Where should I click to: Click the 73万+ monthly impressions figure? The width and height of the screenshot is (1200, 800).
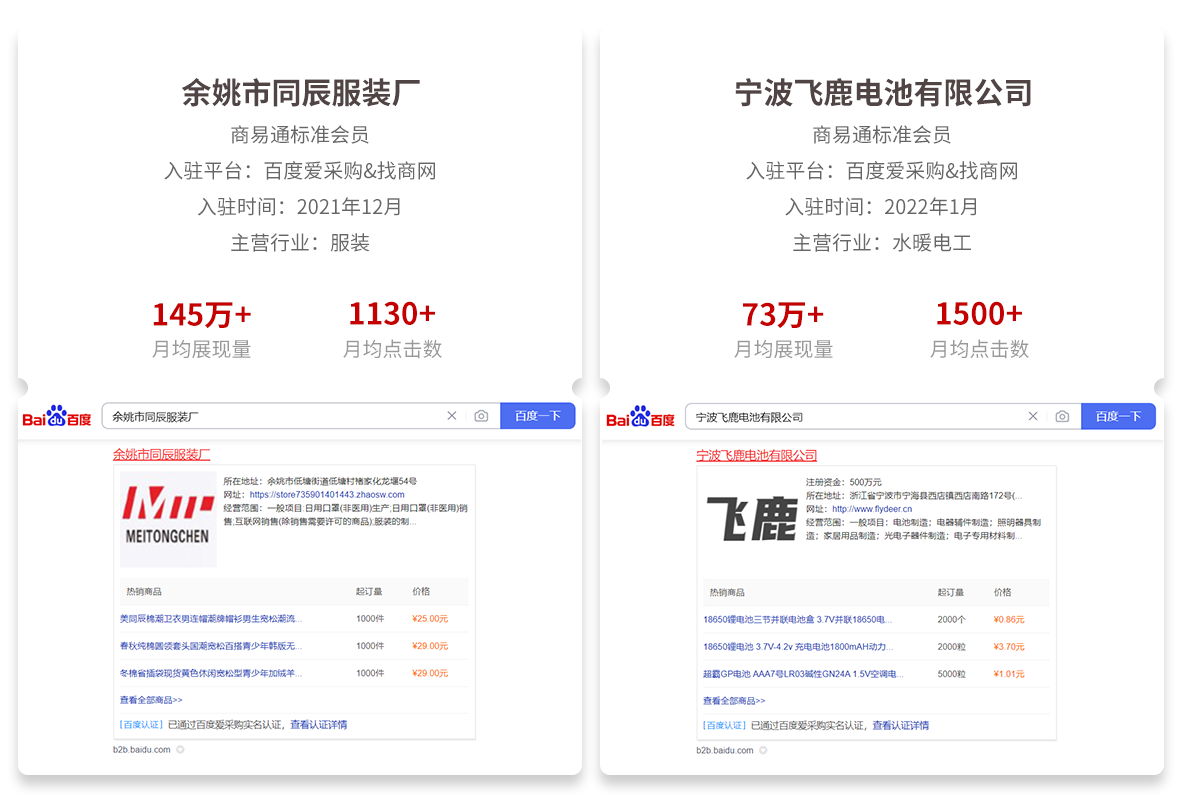pos(783,314)
